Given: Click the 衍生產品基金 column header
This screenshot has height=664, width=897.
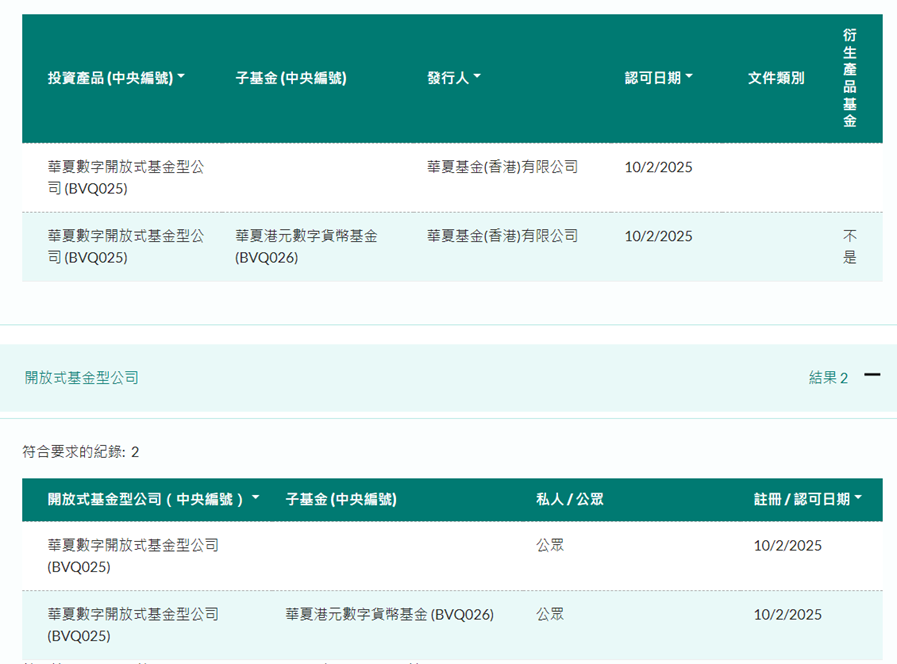Looking at the screenshot, I should (x=850, y=78).
